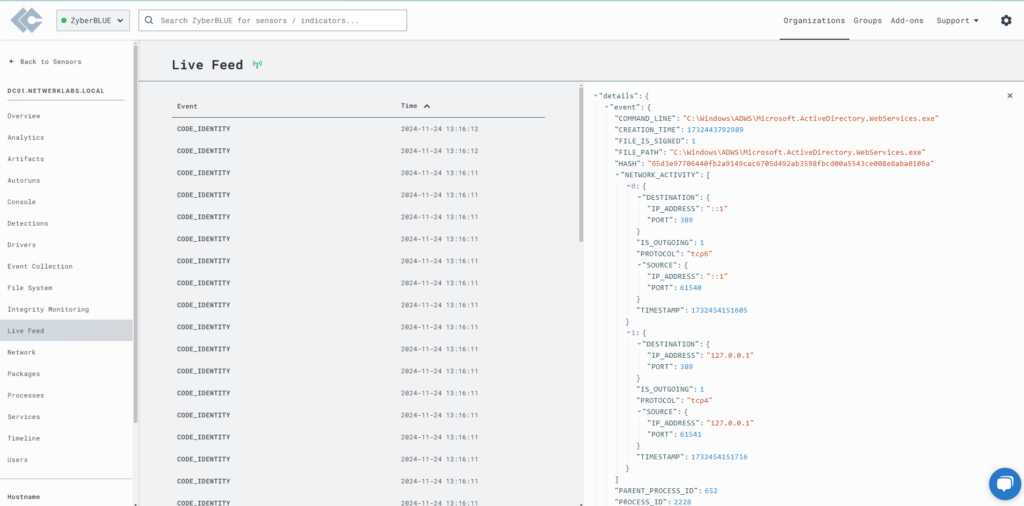Viewport: 1024px width, 506px height.
Task: Collapse the "details" JSON node
Action: tap(596, 96)
